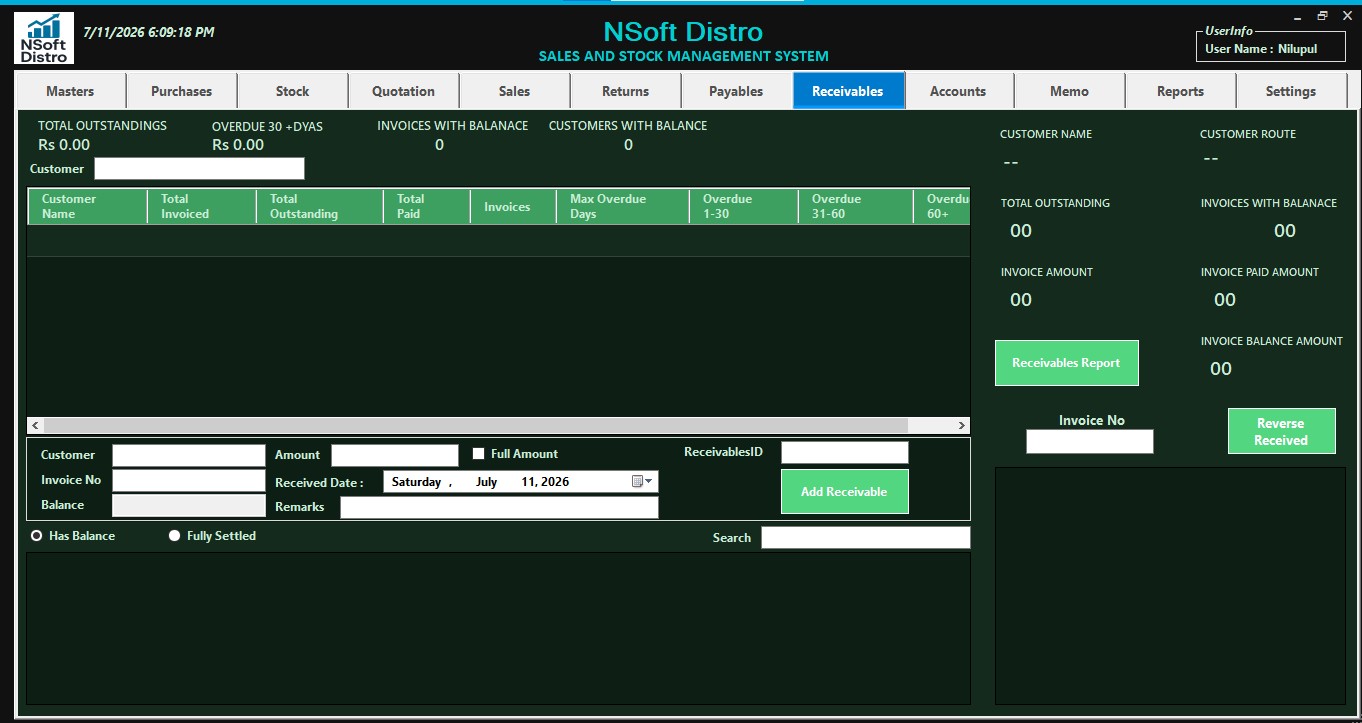Click the 'TOTAL OUTSTANDINGS' summary label
Viewport: 1362px width, 723px height.
click(102, 126)
